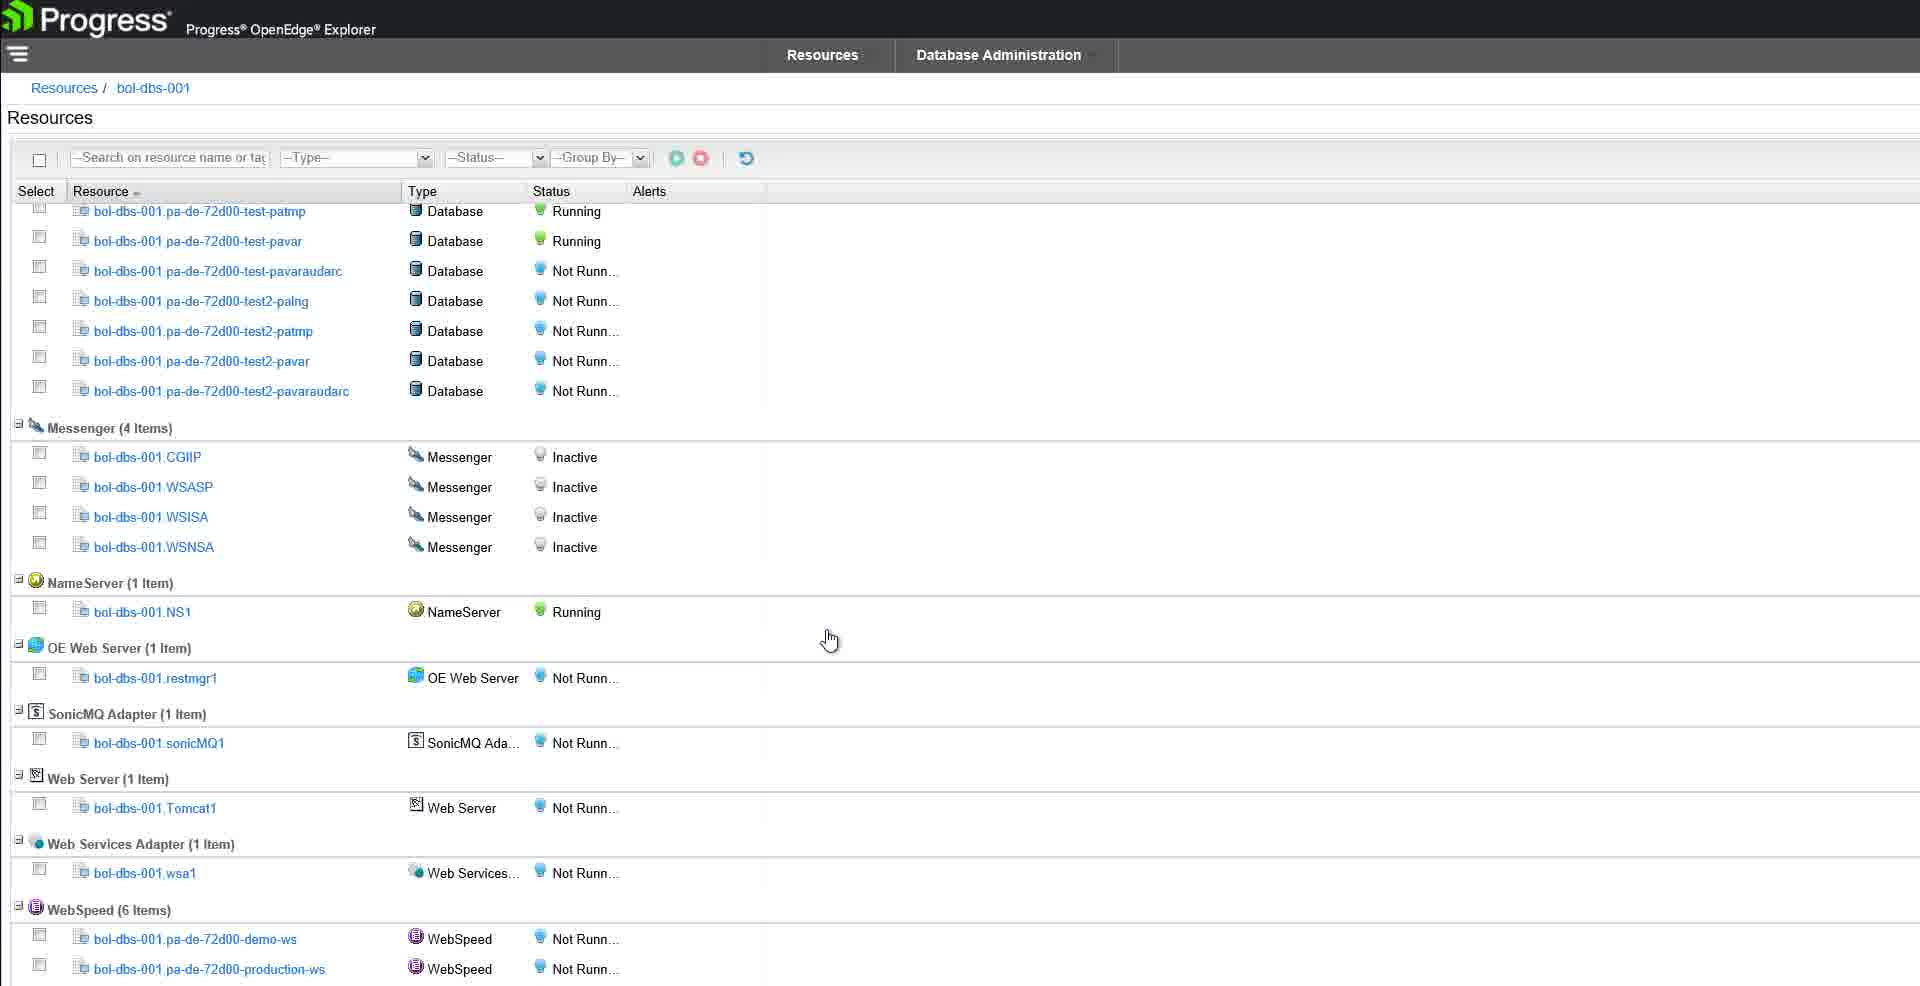Sort by the Resource column header

[x=234, y=191]
